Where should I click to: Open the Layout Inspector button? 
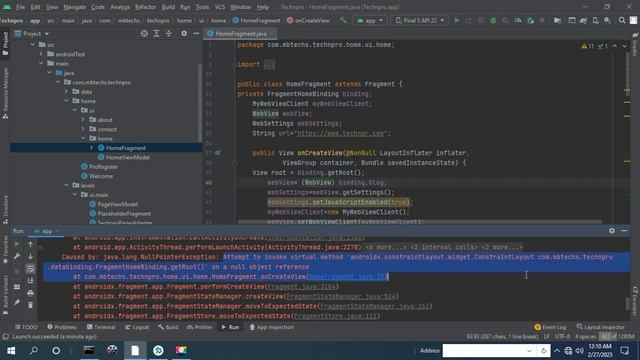coord(600,327)
